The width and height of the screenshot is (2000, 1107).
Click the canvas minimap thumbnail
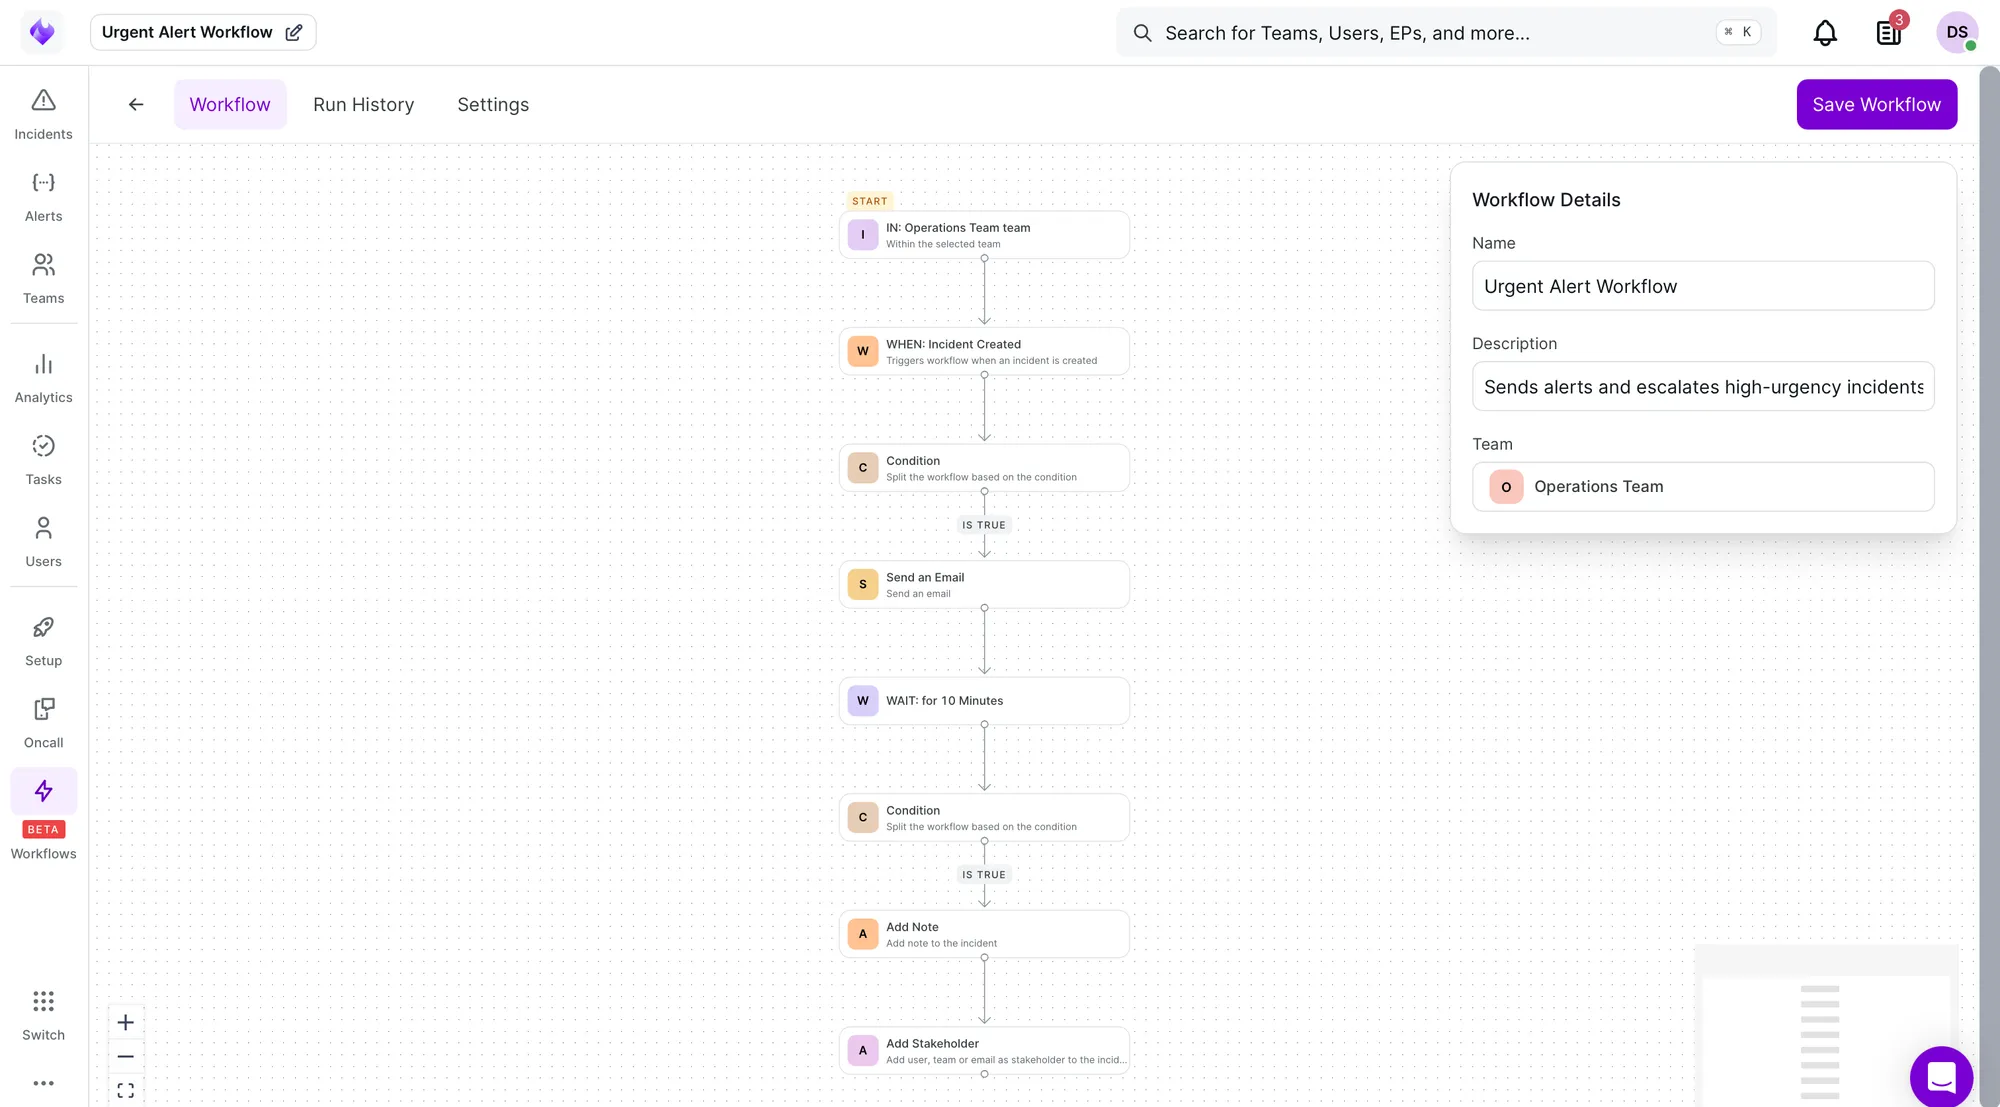click(x=1826, y=1024)
